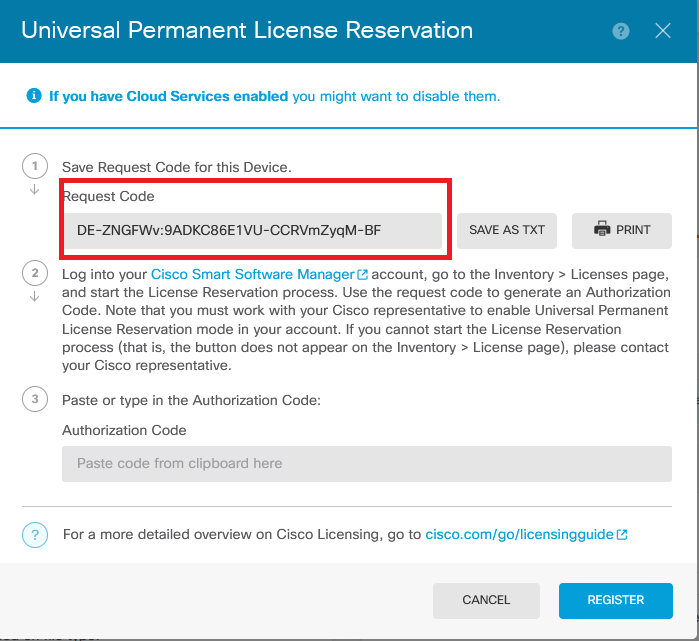The height and width of the screenshot is (641, 699).
Task: Click the REGISTER button
Action: (x=616, y=600)
